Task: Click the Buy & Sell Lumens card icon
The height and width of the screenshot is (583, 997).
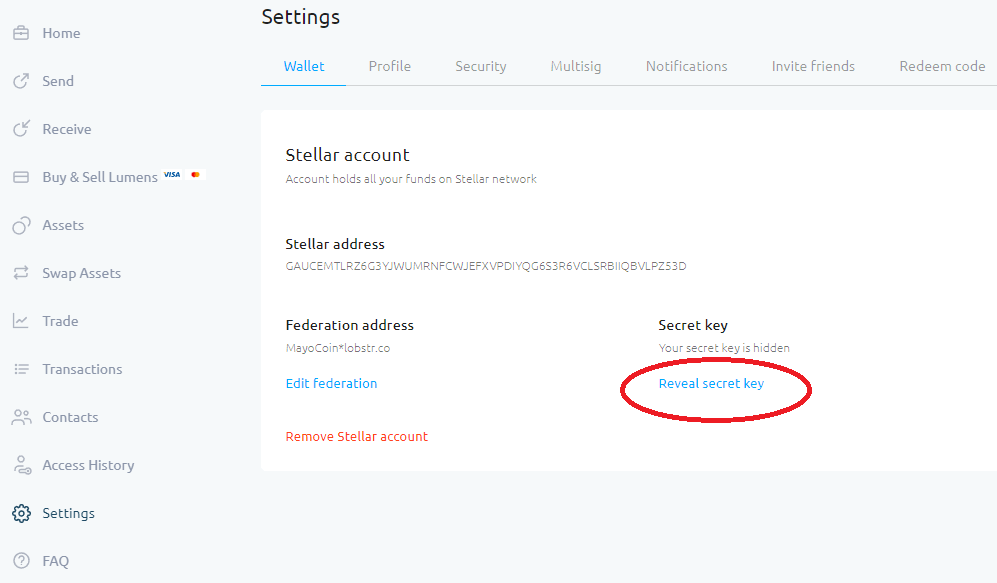Action: click(21, 176)
